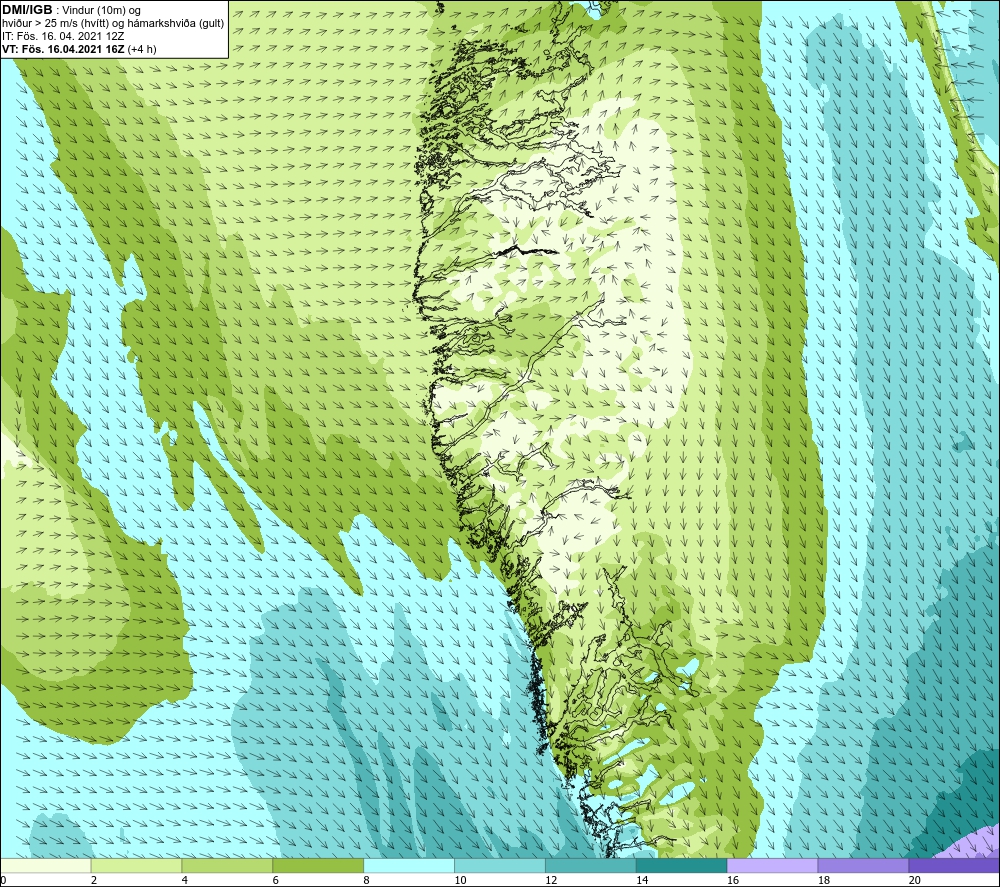Click the 8–10 m/s light cyan legend swatch
1000x887 pixels.
click(x=409, y=865)
